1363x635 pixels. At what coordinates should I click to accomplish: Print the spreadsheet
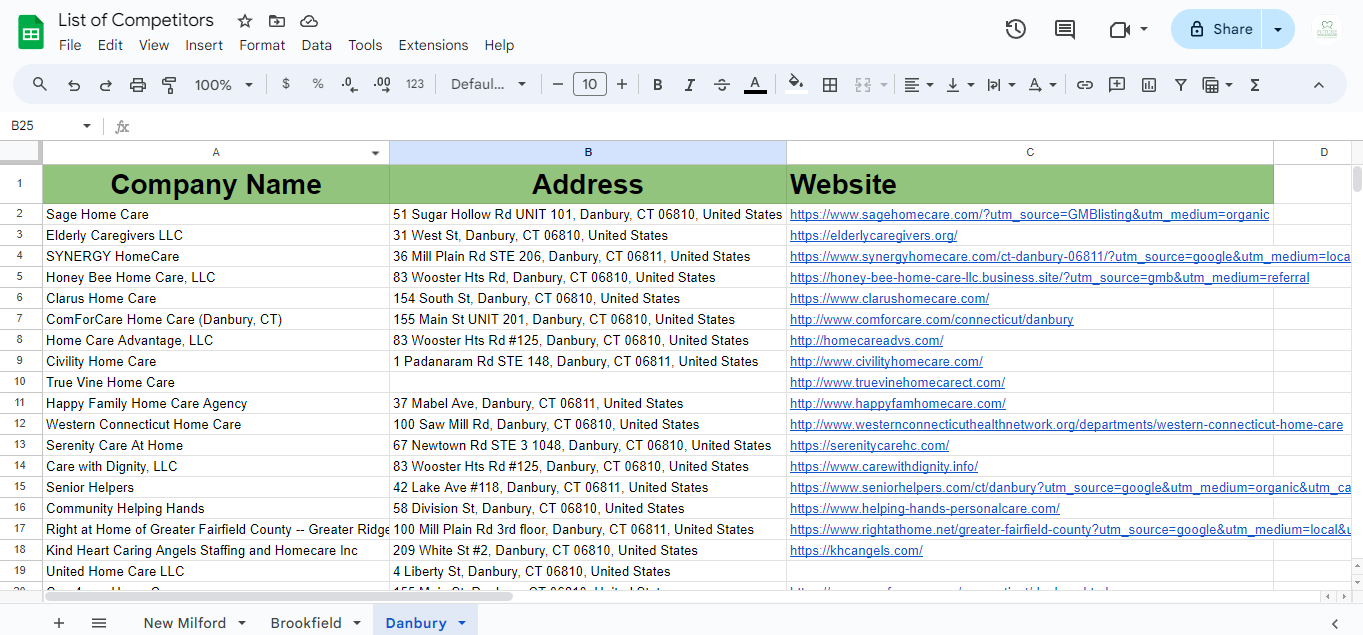[x=138, y=85]
